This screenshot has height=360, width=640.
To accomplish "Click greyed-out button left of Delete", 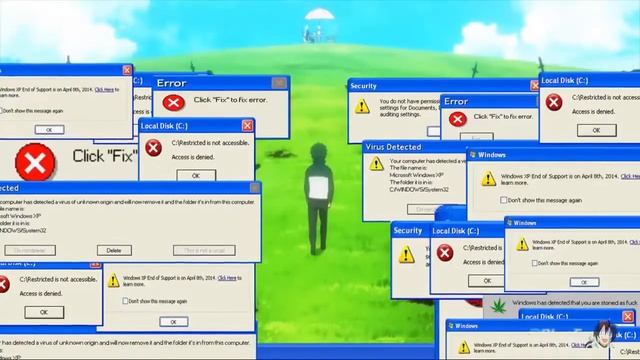I will click(30, 250).
